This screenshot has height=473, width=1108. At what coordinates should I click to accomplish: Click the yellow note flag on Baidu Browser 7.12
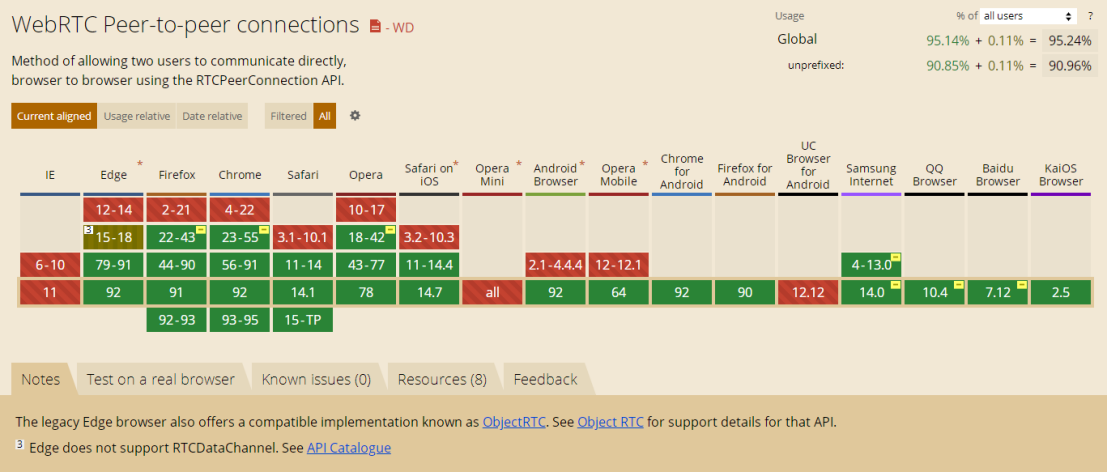[1021, 285]
